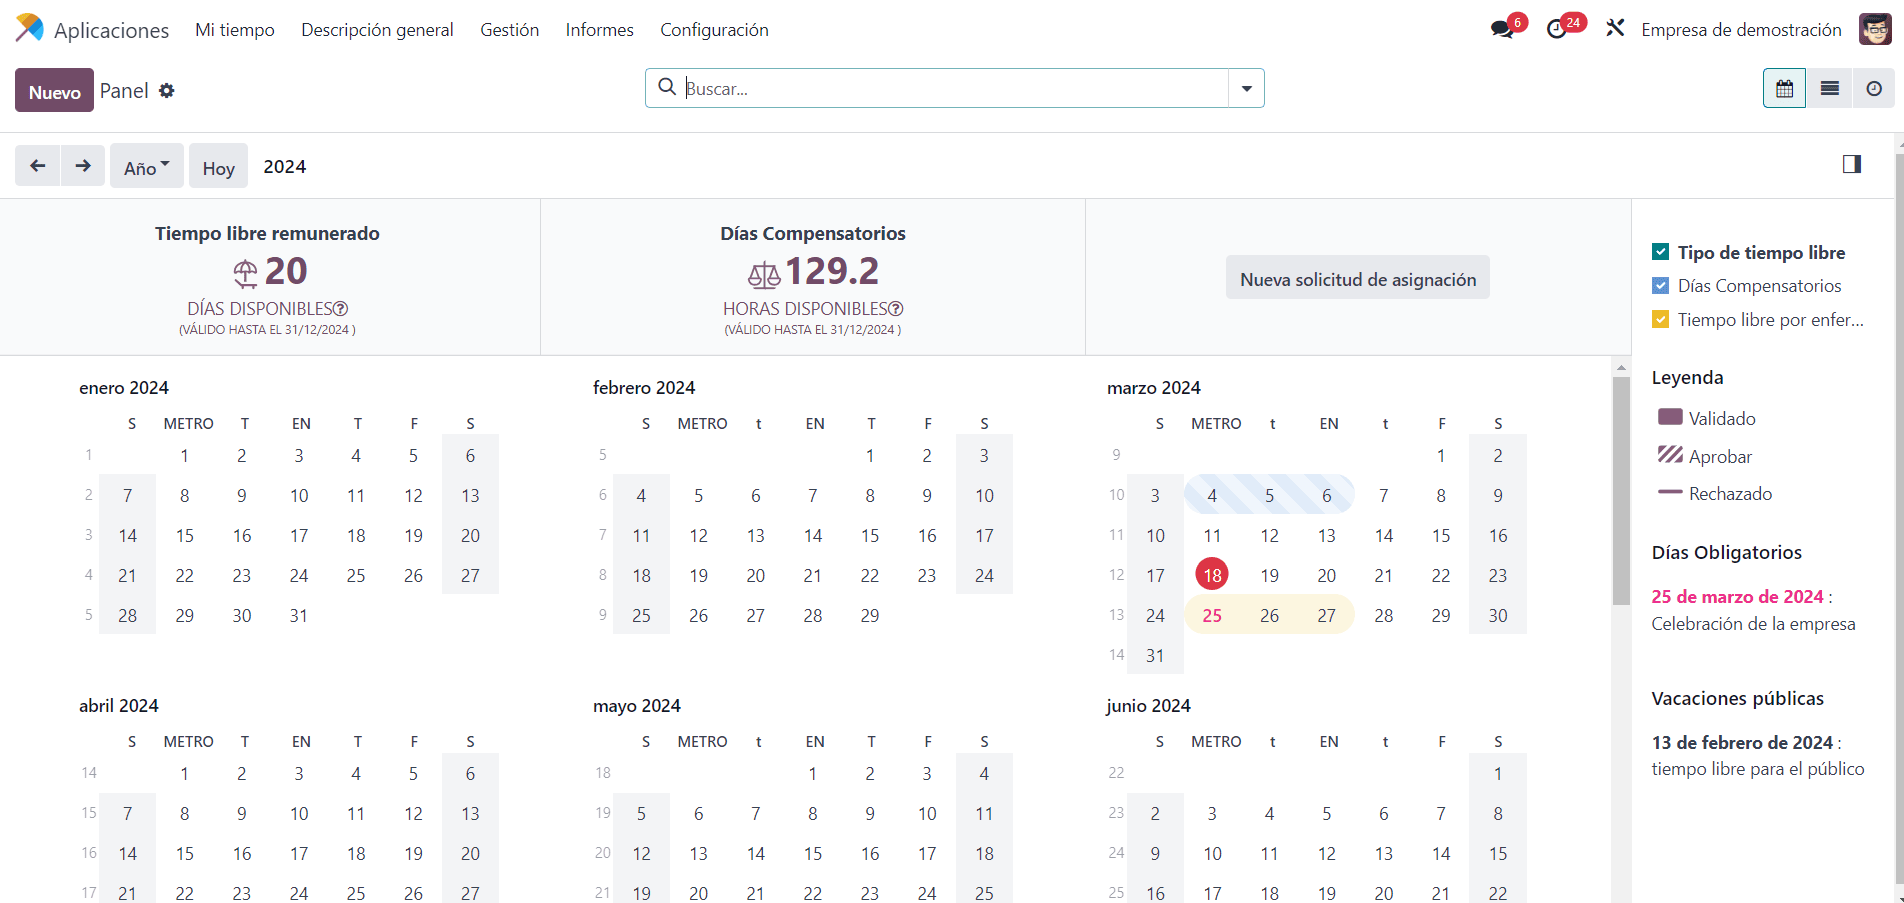Select February 29 in febrero 2024
The image size is (1904, 903).
coord(870,615)
